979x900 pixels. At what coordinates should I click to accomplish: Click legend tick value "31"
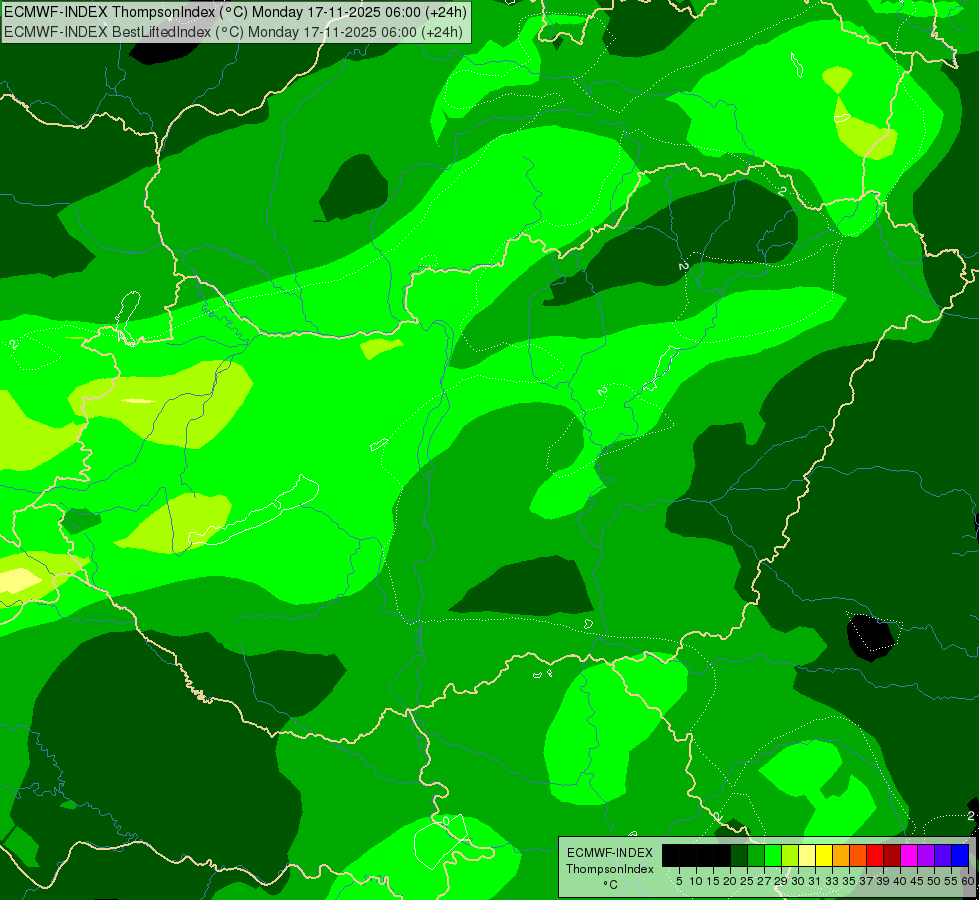point(815,881)
